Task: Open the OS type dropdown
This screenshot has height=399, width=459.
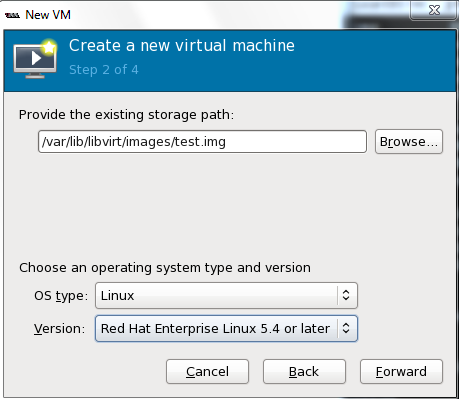Action: tap(226, 295)
